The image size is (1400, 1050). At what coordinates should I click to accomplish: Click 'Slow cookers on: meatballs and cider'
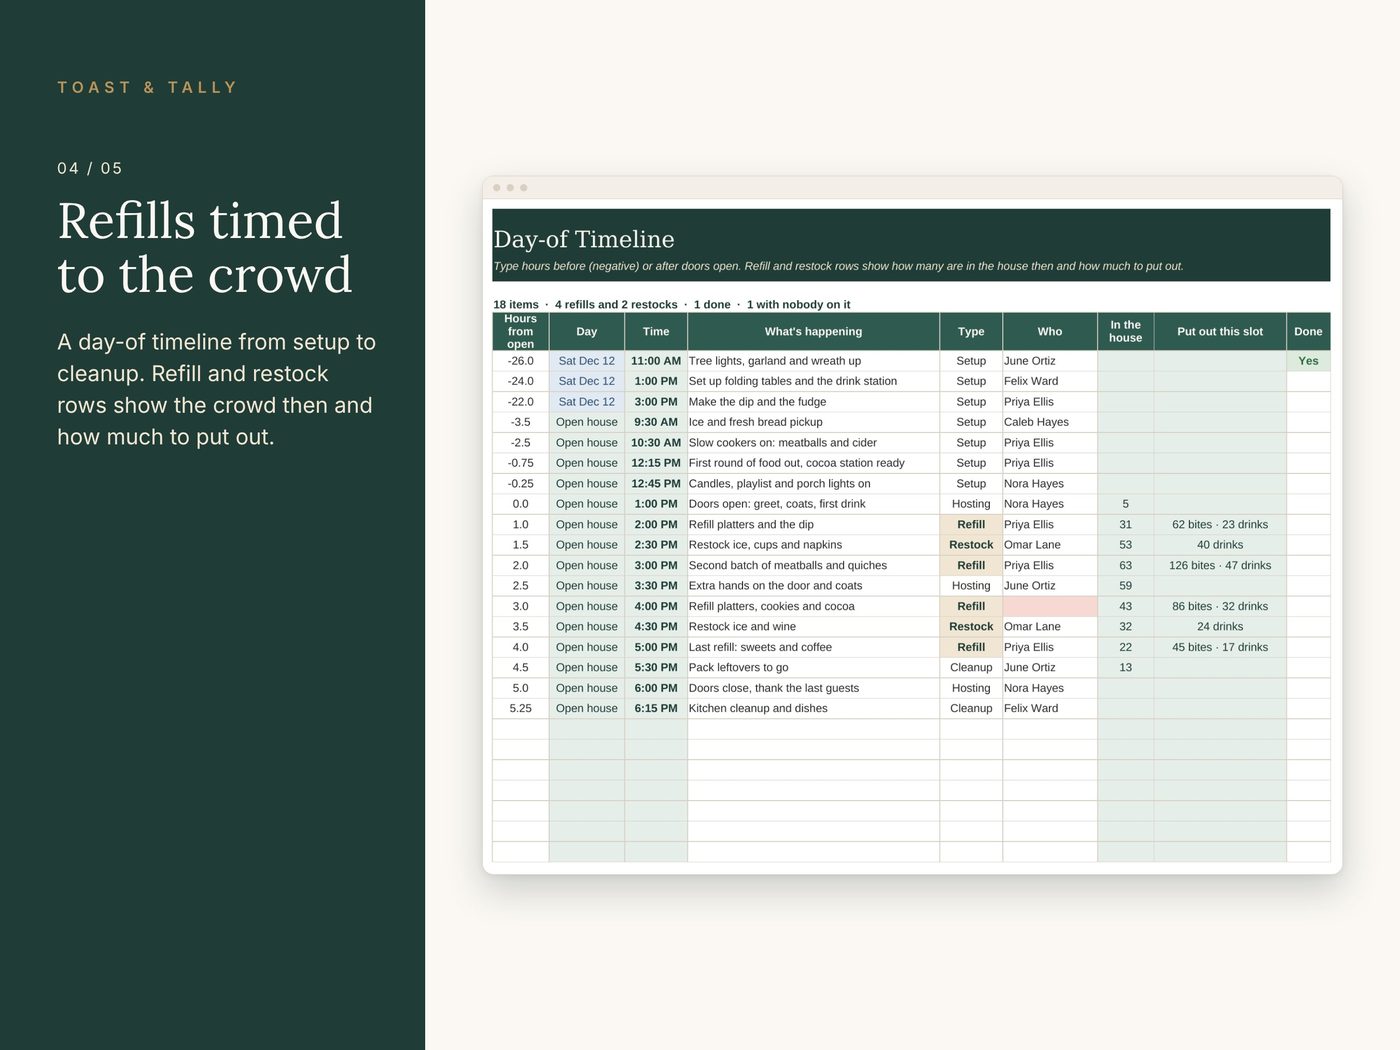(x=813, y=443)
